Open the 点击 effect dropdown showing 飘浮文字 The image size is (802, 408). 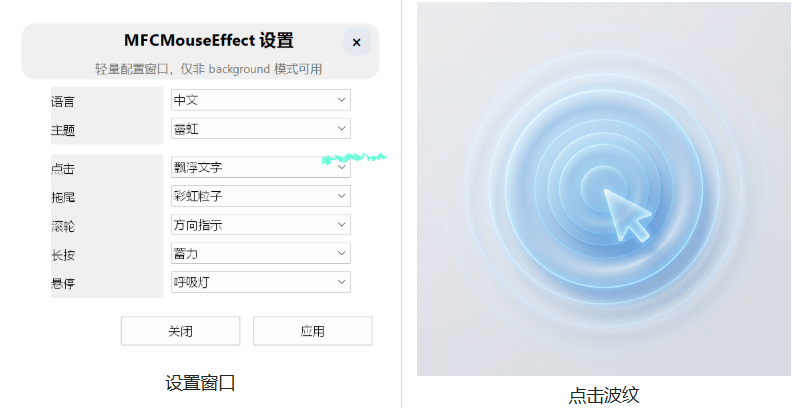tap(261, 168)
